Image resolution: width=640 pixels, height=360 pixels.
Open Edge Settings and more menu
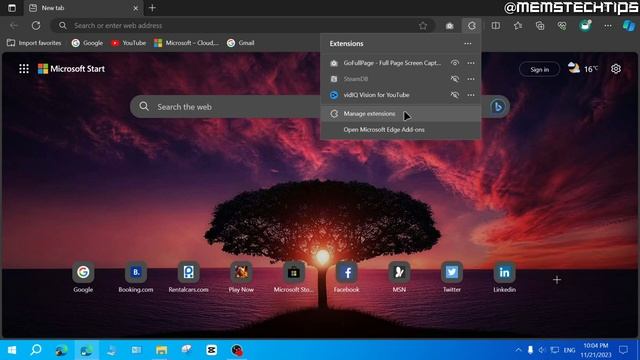[x=608, y=26]
